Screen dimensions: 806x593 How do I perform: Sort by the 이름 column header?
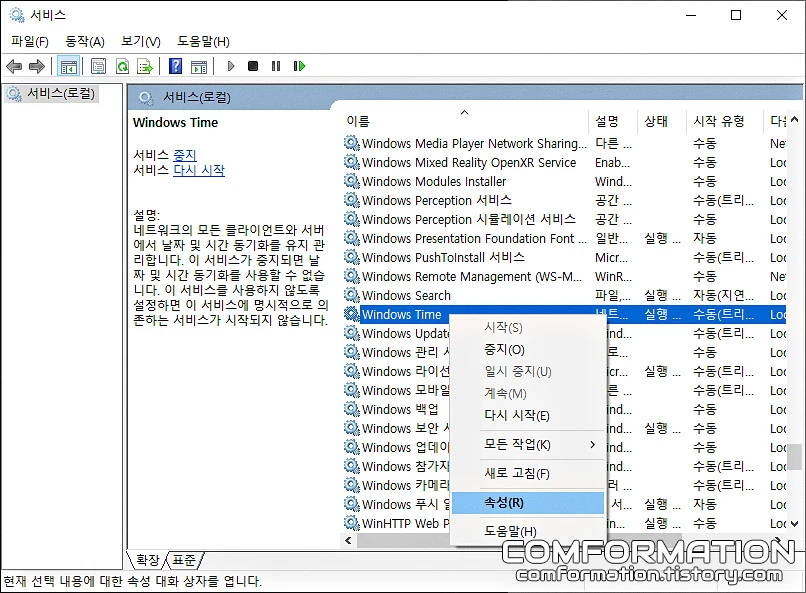(x=465, y=121)
